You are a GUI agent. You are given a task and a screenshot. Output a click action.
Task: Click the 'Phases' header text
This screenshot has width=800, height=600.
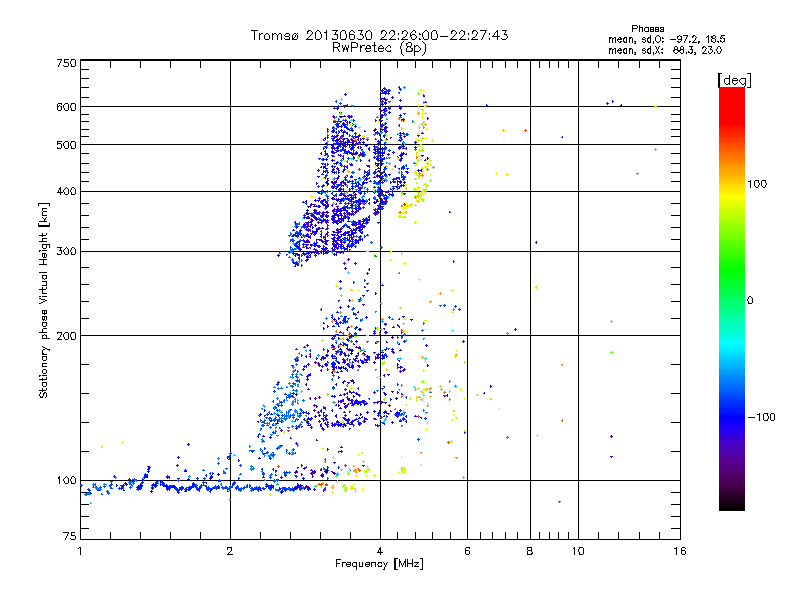647,29
